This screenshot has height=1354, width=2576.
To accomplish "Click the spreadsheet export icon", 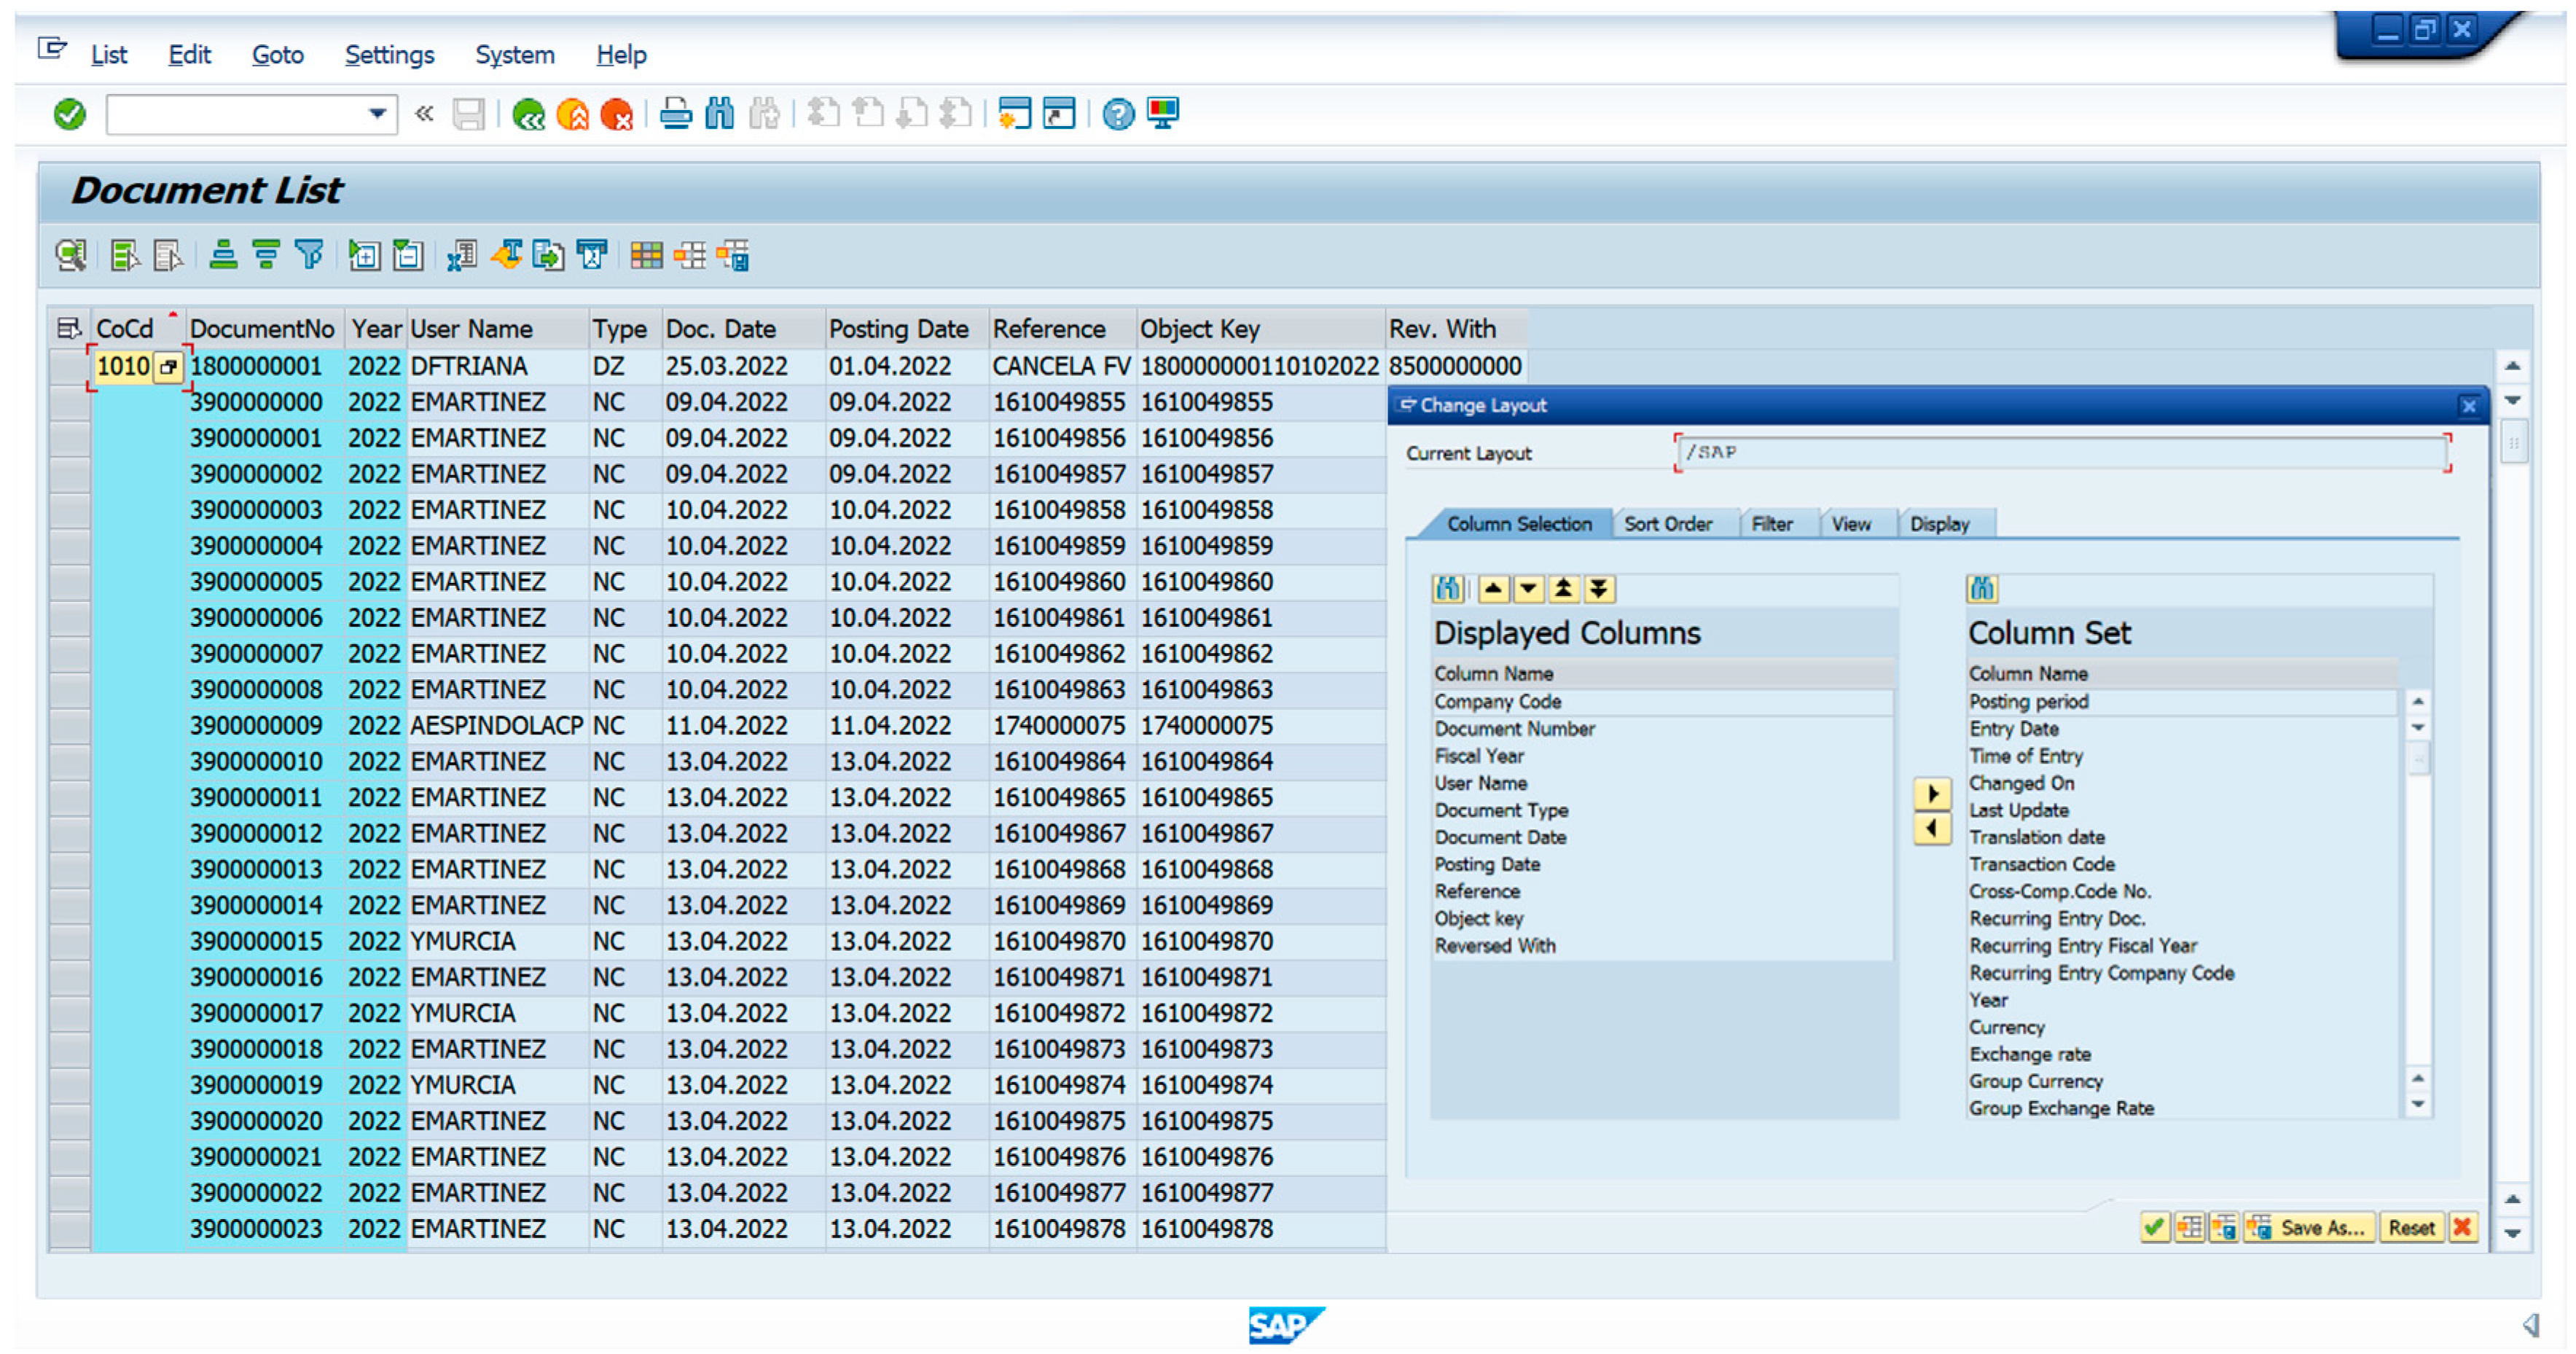I will 461,256.
